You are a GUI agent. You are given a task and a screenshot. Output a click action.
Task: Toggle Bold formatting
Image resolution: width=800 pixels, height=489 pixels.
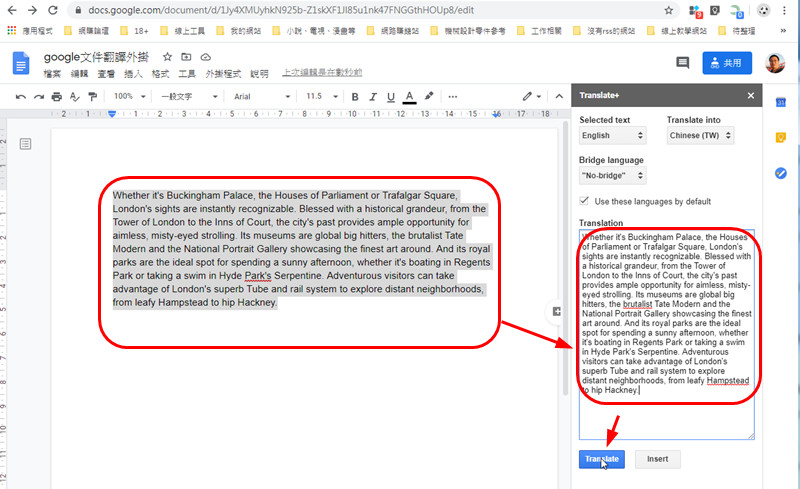(x=355, y=96)
